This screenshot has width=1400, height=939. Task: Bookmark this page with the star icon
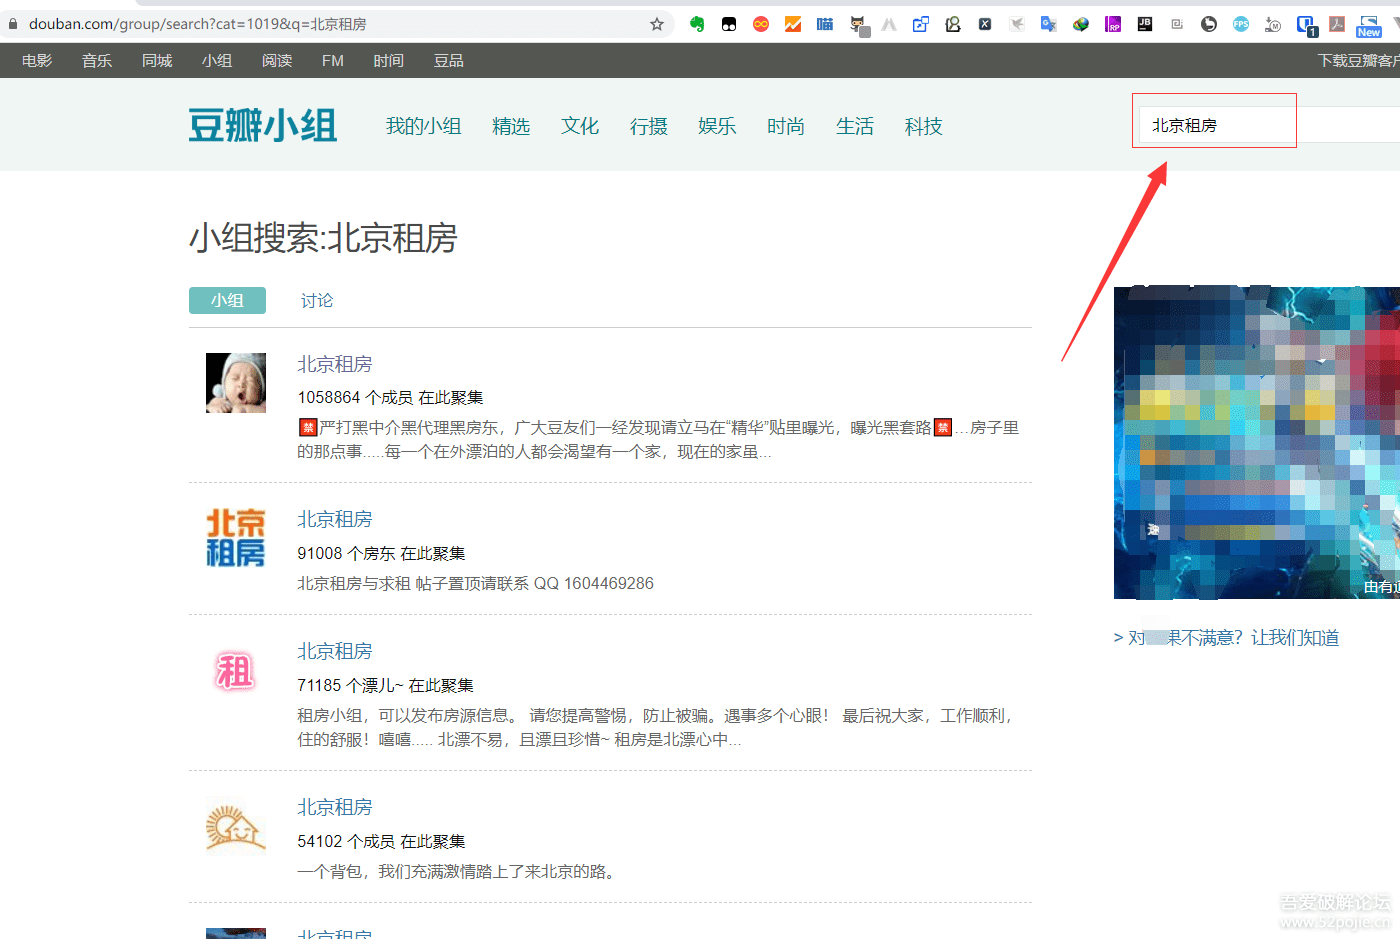[x=657, y=24]
